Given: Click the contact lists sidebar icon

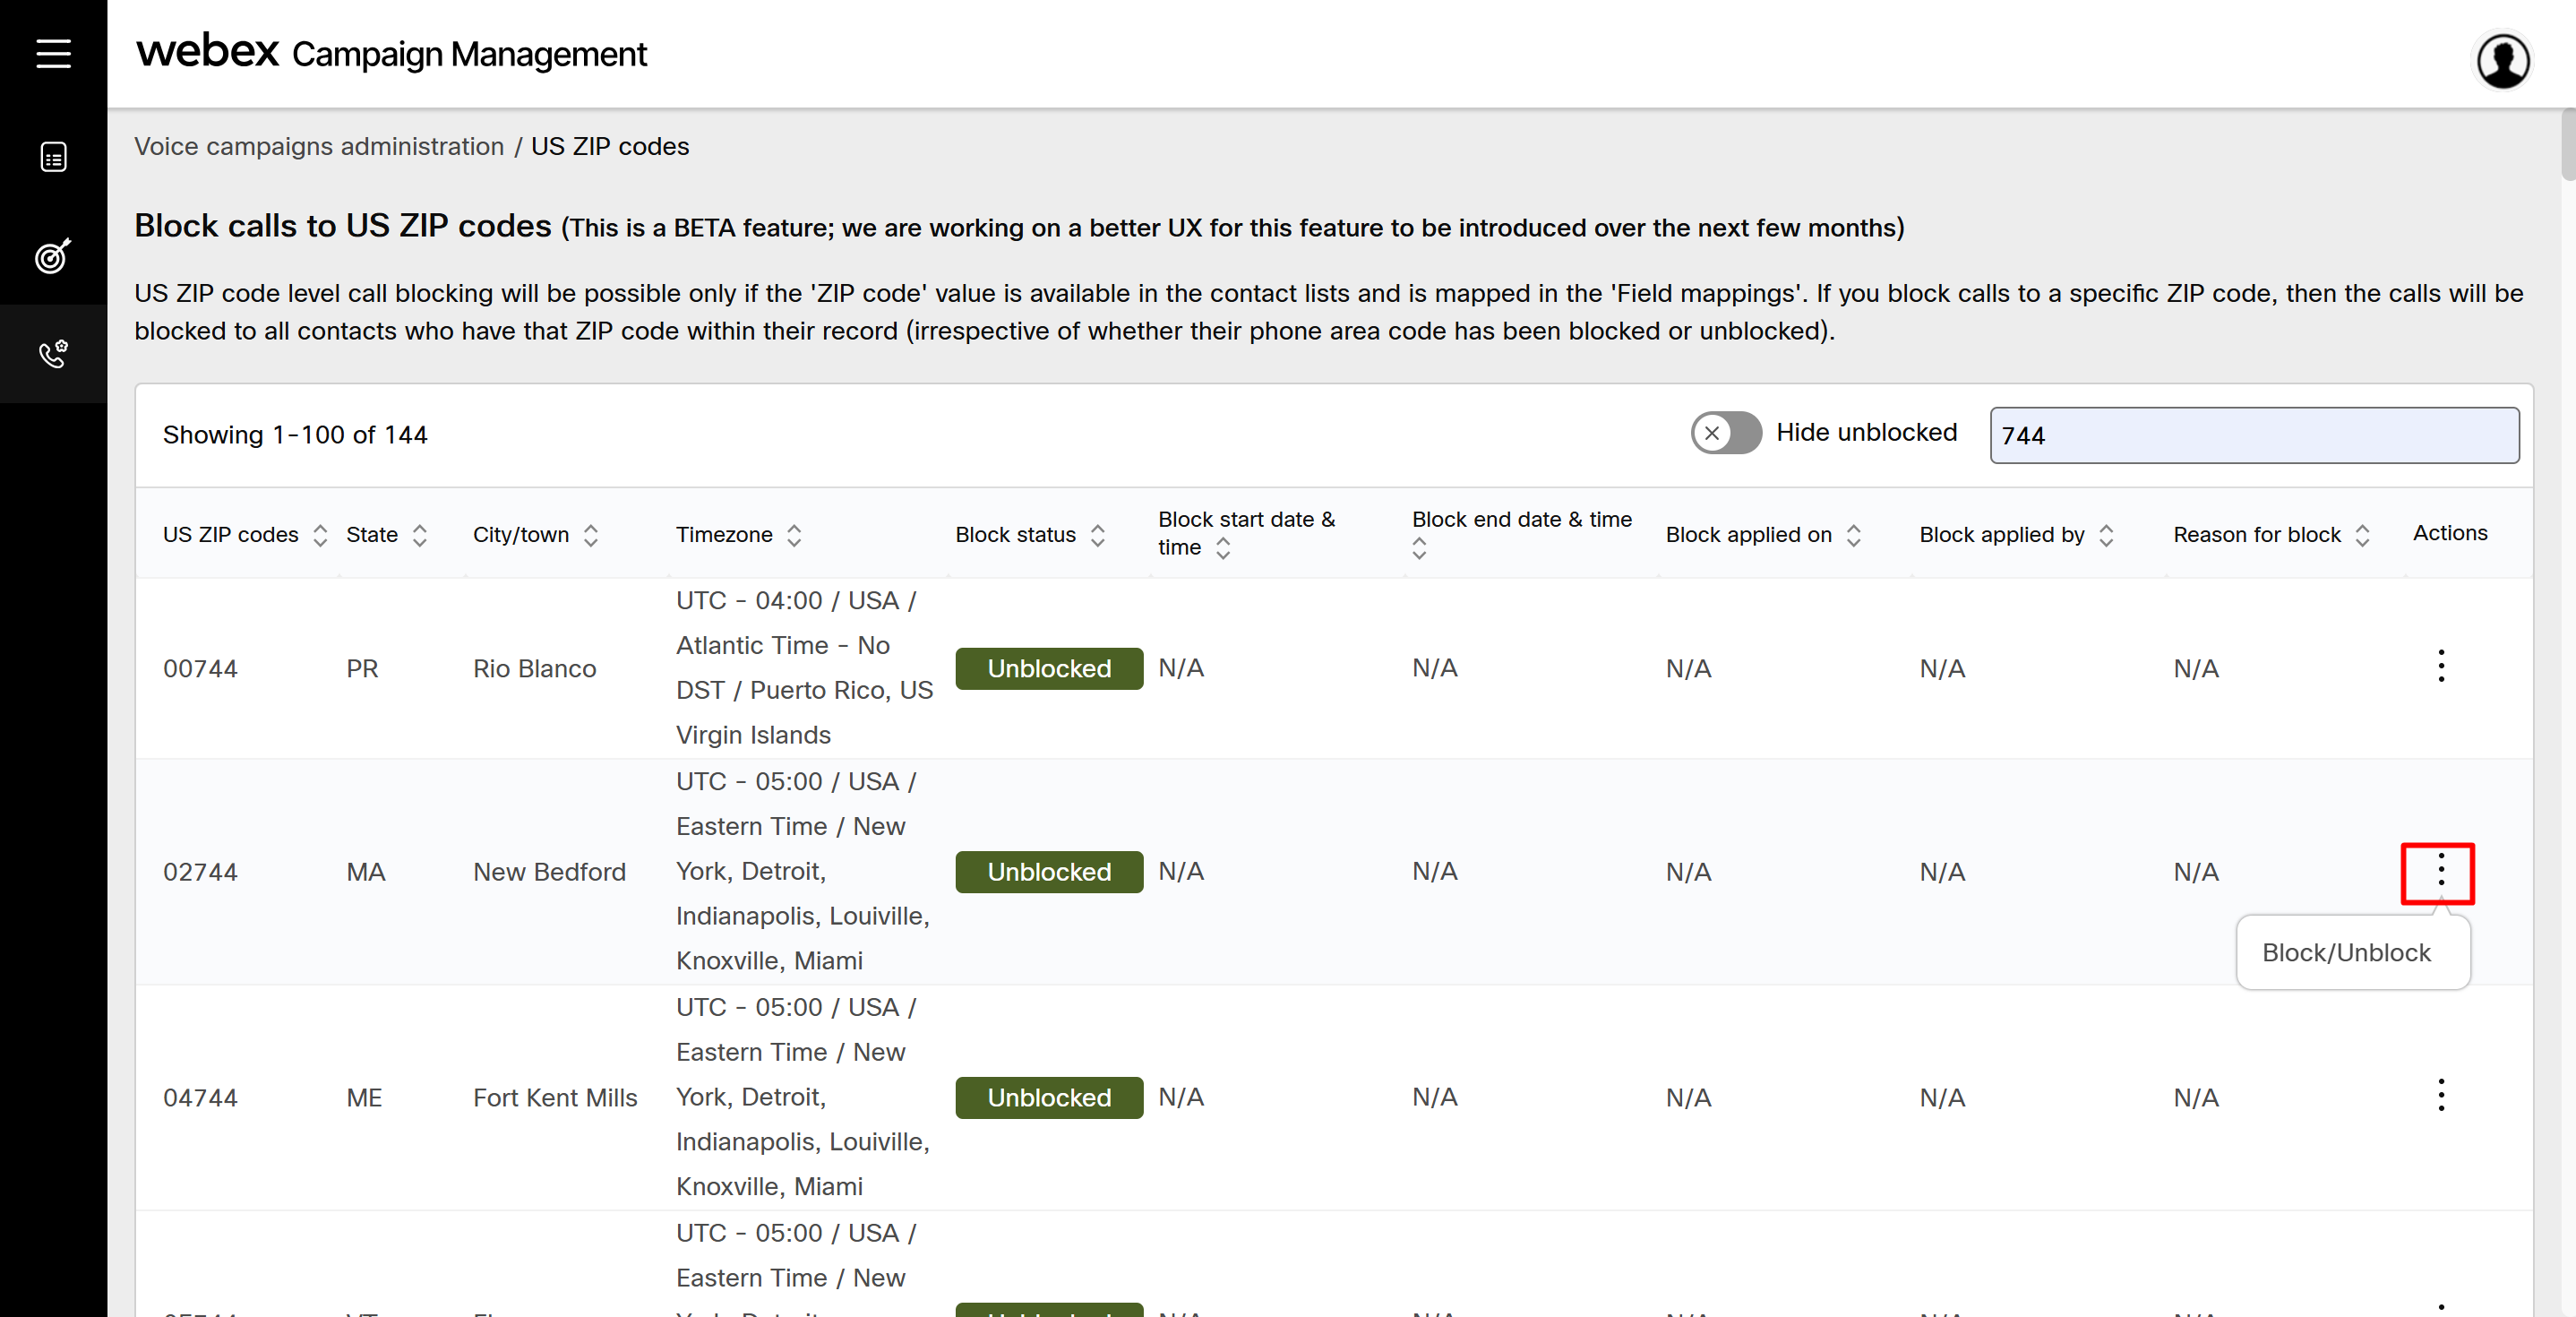Looking at the screenshot, I should pyautogui.click(x=53, y=157).
